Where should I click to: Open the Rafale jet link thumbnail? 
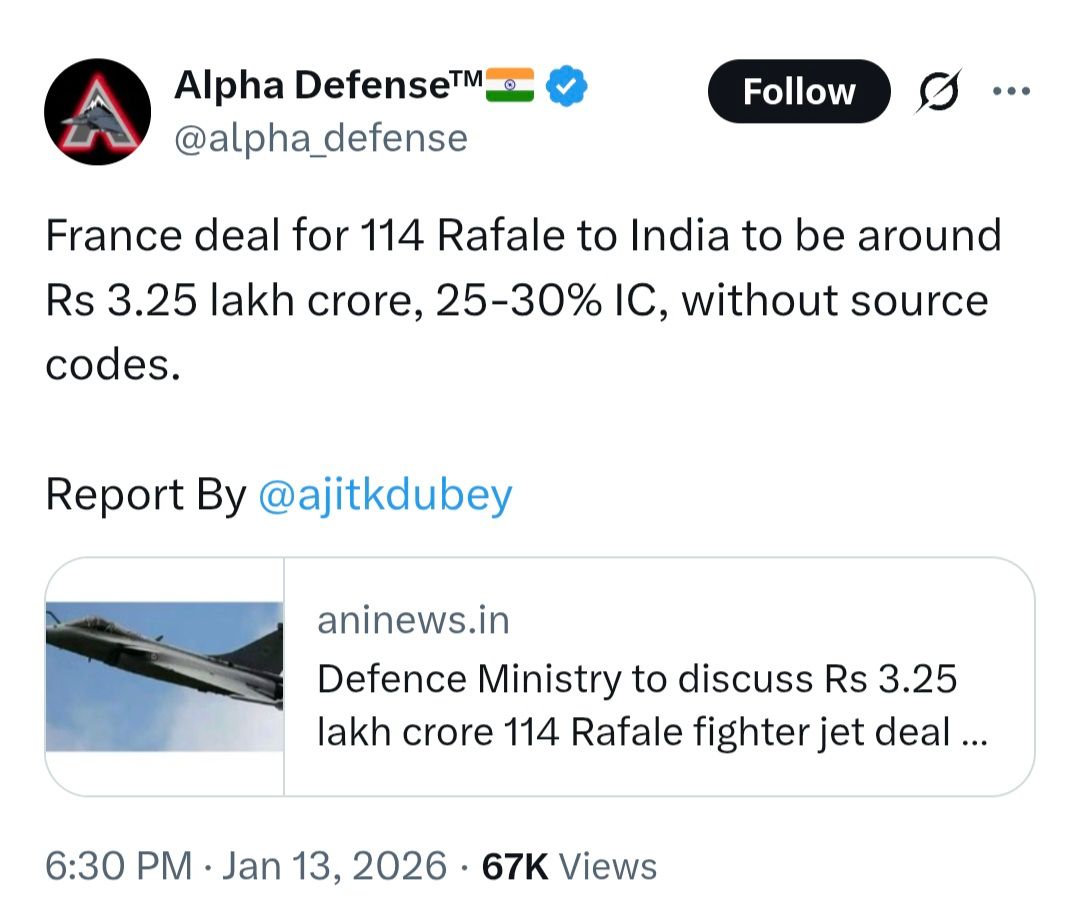coord(165,676)
